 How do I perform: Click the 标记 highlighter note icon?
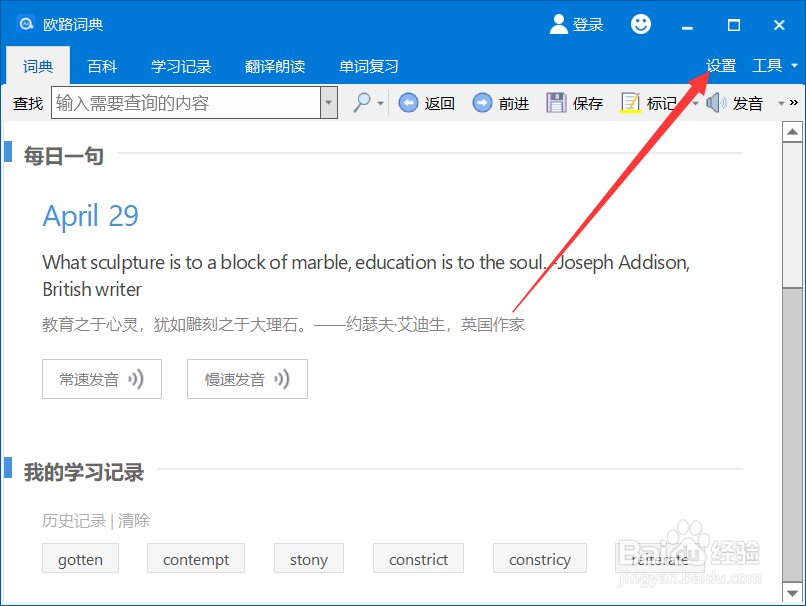tap(630, 103)
